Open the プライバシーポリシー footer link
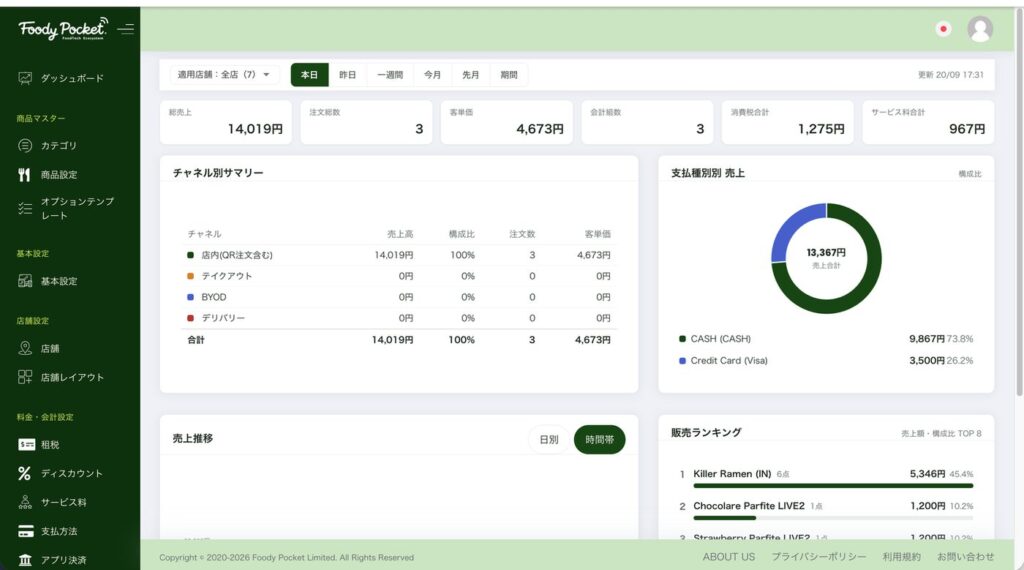Viewport: 1024px width, 570px height. click(819, 557)
